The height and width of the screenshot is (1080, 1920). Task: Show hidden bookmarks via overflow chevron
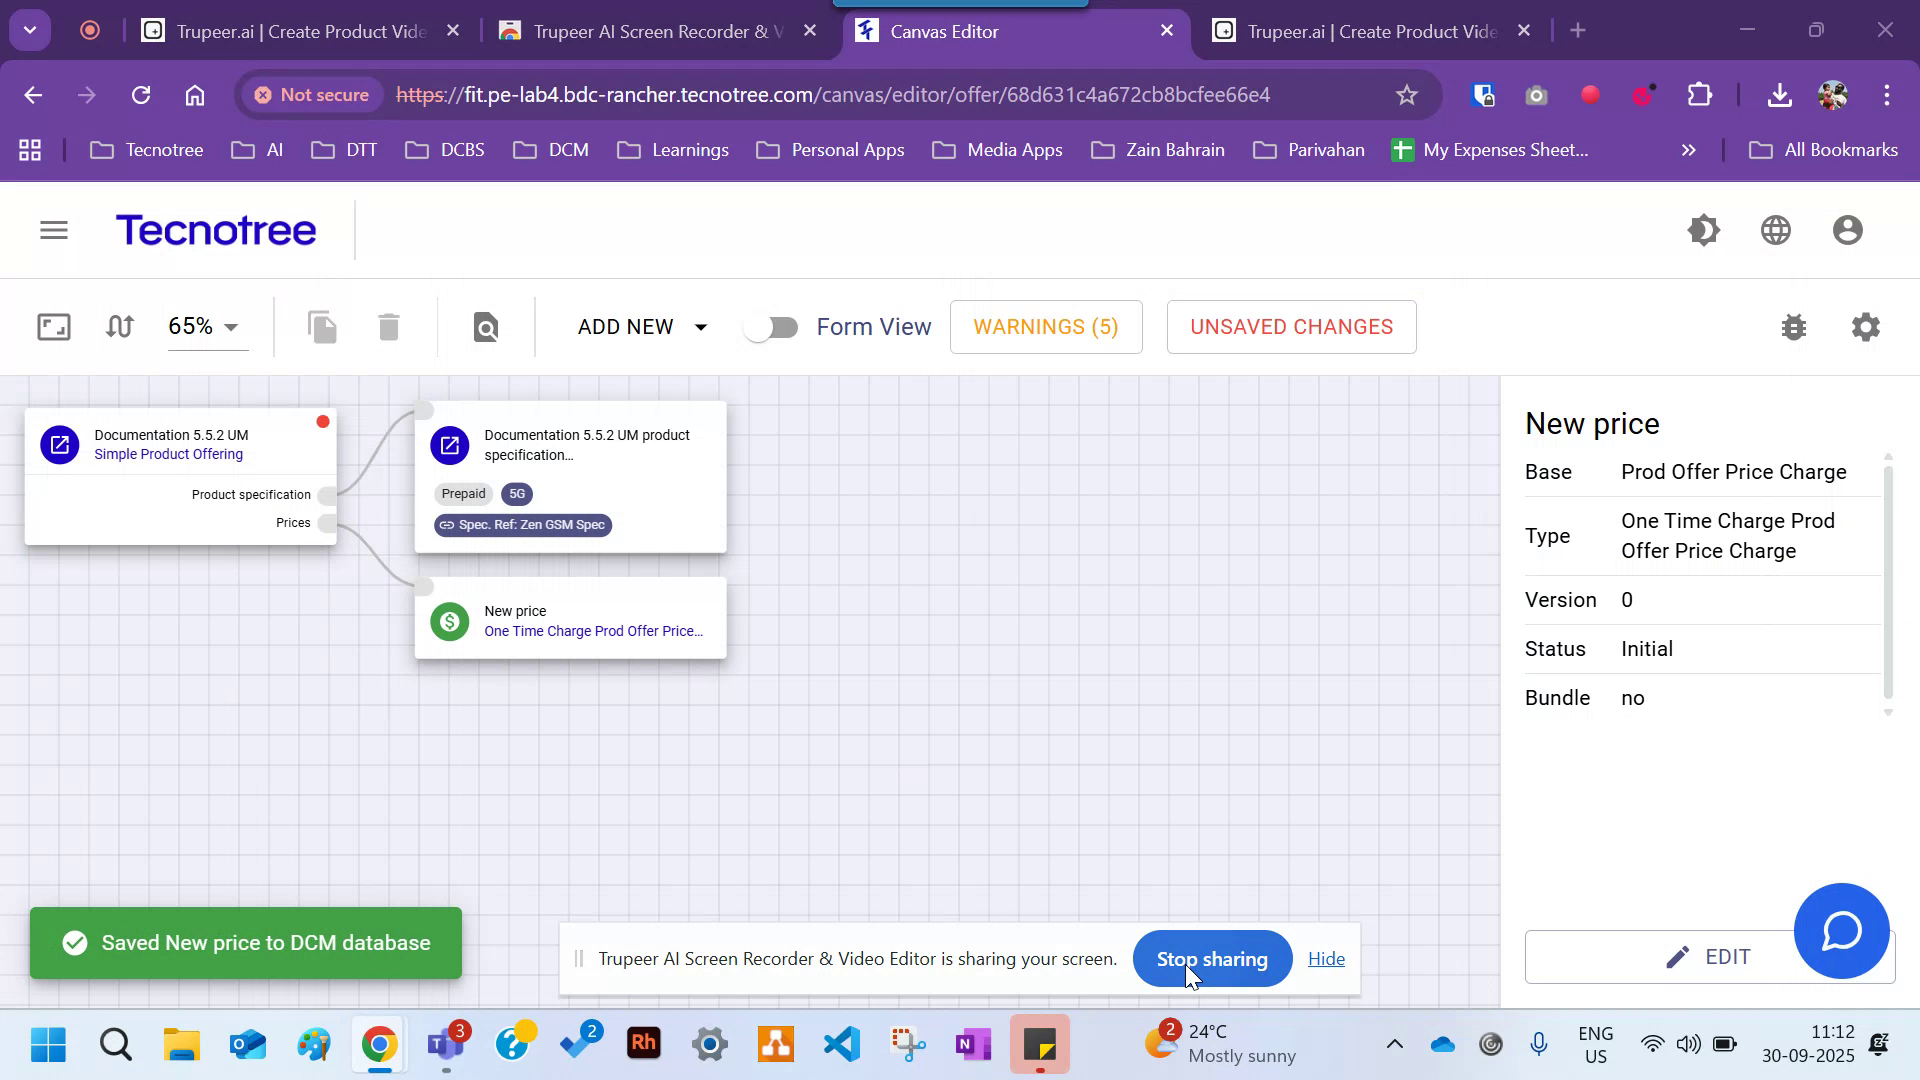1688,150
